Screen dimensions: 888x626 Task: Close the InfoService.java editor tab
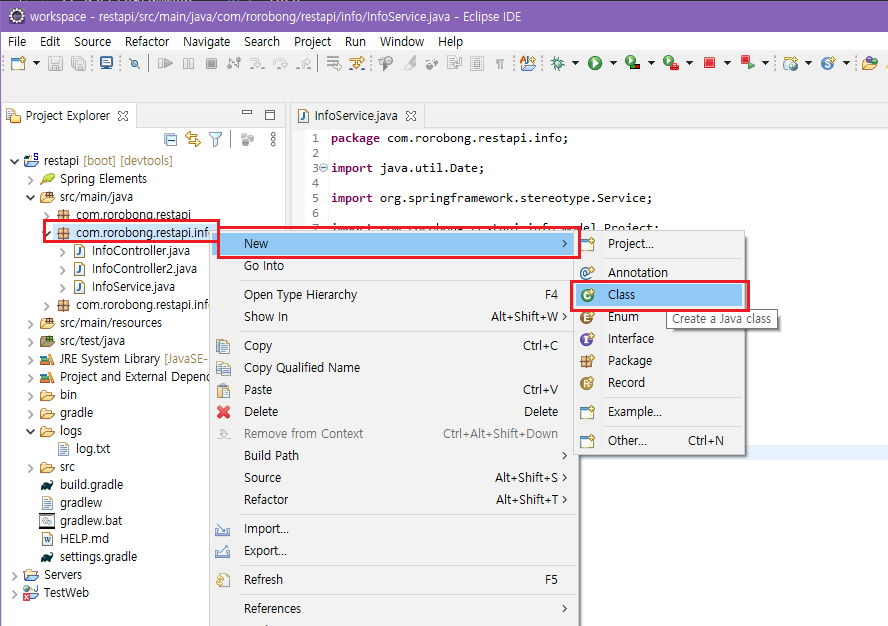(411, 116)
